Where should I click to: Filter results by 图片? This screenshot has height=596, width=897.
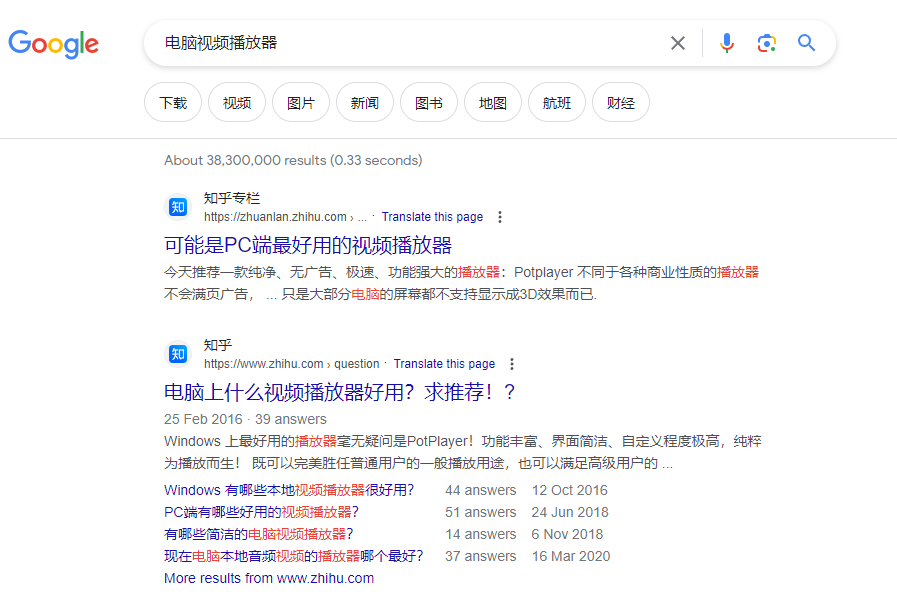pyautogui.click(x=301, y=102)
